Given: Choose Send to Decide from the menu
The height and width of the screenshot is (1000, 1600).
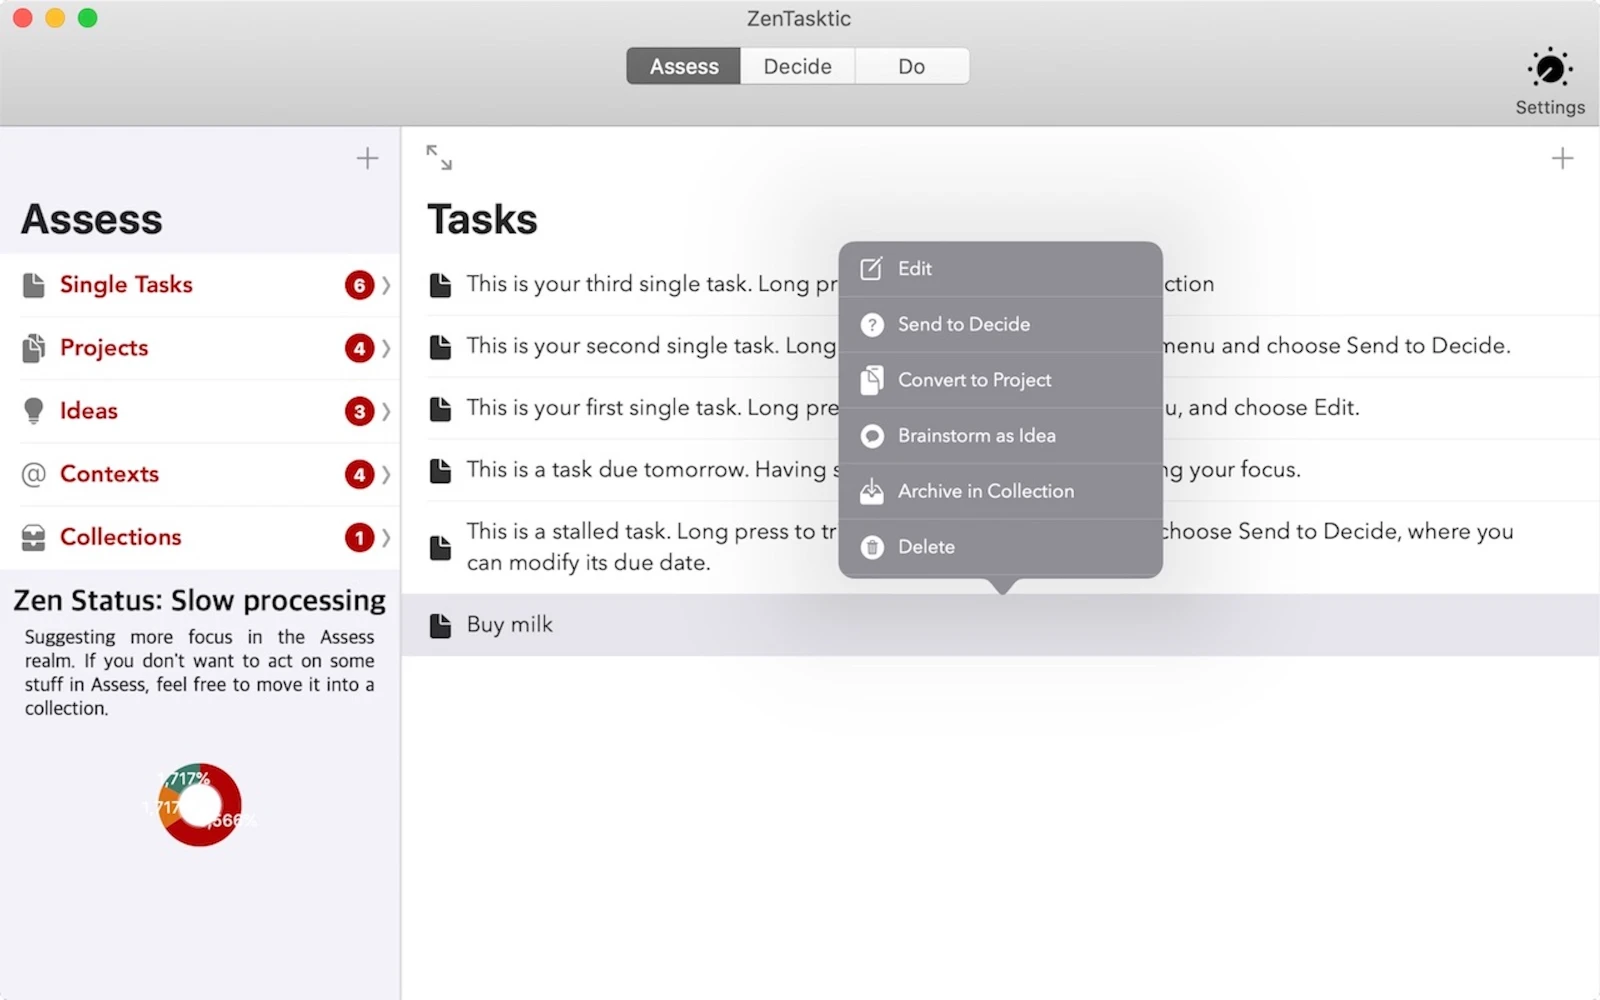Looking at the screenshot, I should coord(1000,324).
